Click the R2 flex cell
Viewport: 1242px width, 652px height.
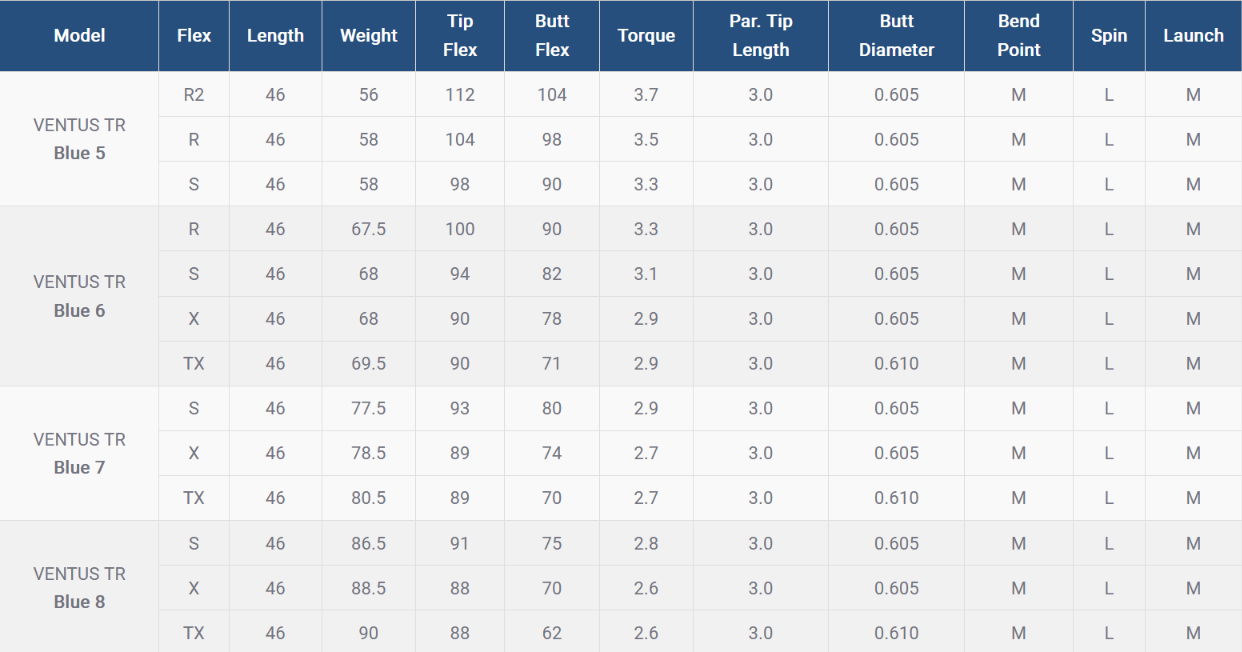point(194,95)
